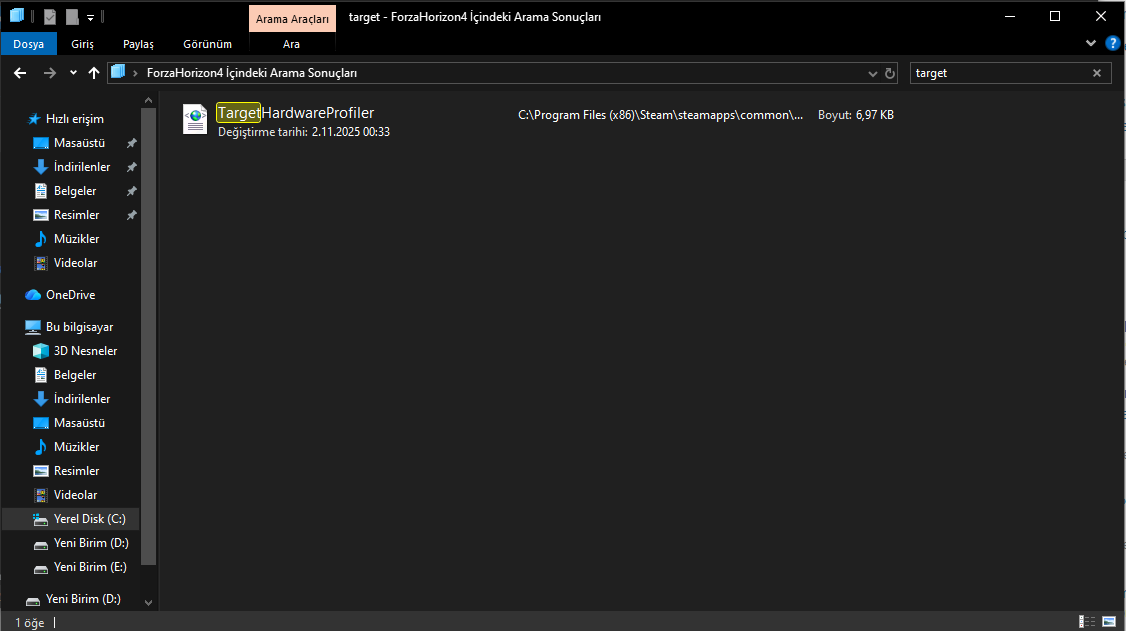1126x631 pixels.
Task: Clear the search box text
Action: pyautogui.click(x=1097, y=73)
